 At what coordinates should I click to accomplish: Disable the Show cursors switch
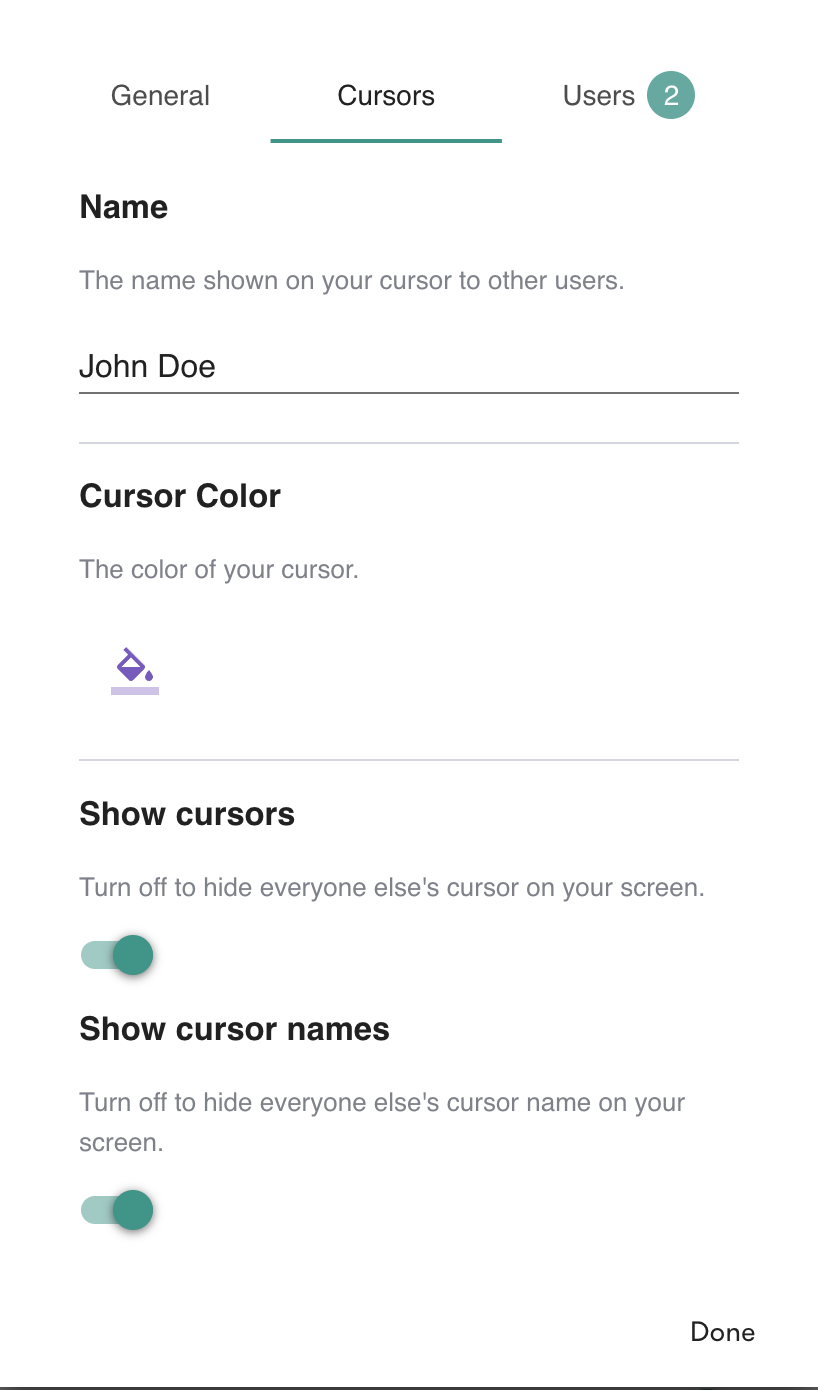(x=118, y=955)
